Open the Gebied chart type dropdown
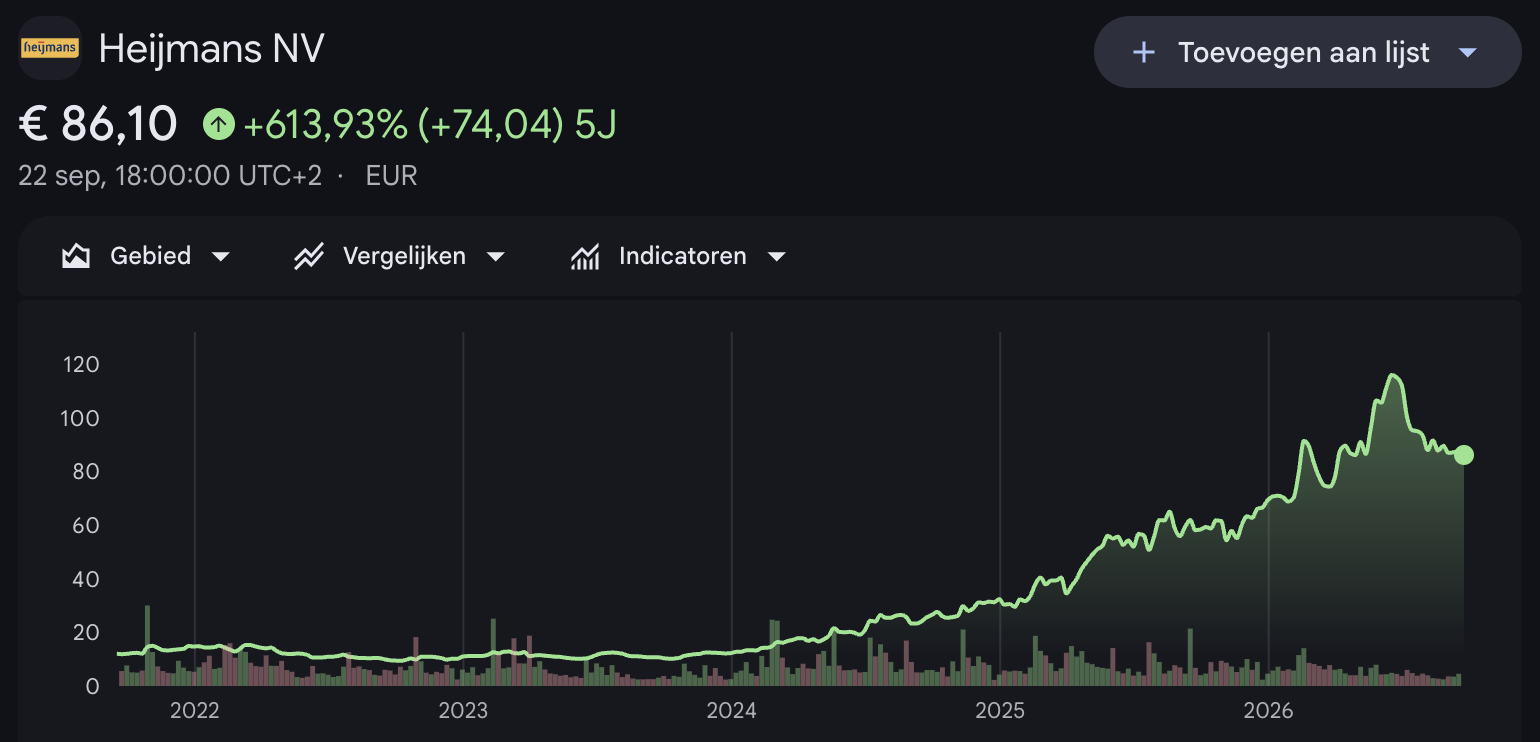This screenshot has height=742, width=1540. (146, 257)
